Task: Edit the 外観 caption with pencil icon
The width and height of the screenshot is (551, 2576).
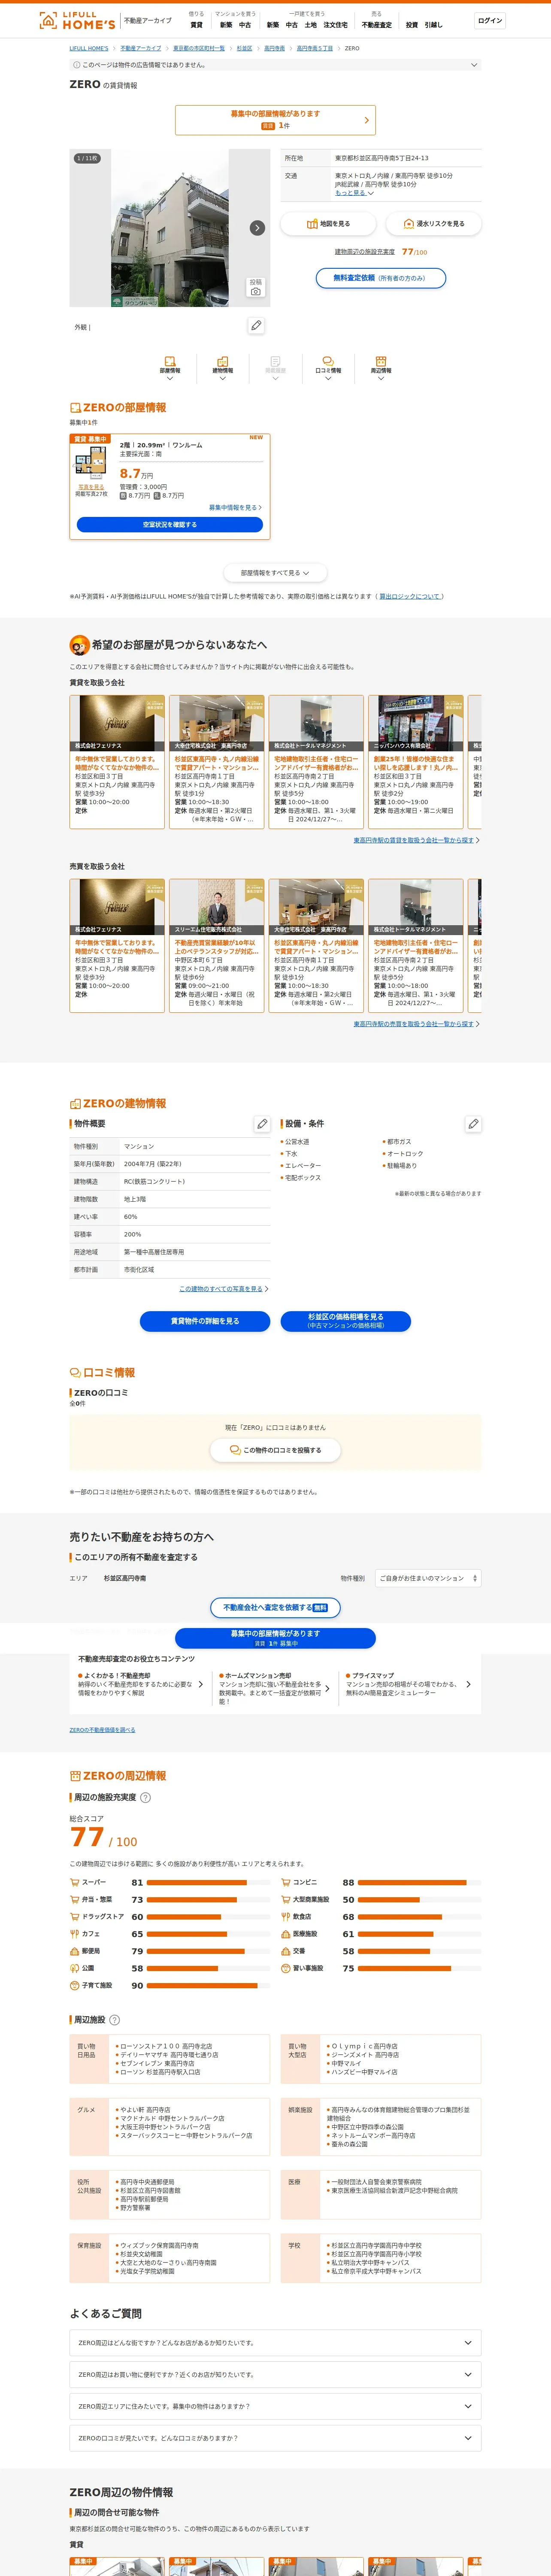Action: point(256,326)
